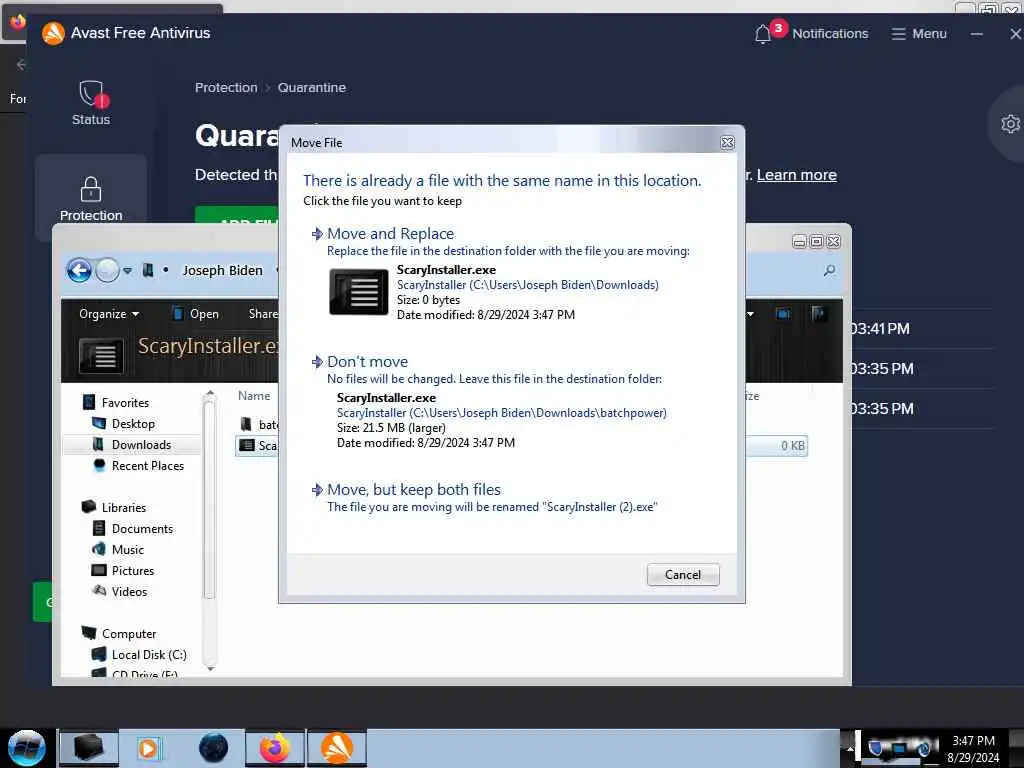The height and width of the screenshot is (768, 1024).
Task: Switch to Firefox in the taskbar
Action: click(x=275, y=748)
